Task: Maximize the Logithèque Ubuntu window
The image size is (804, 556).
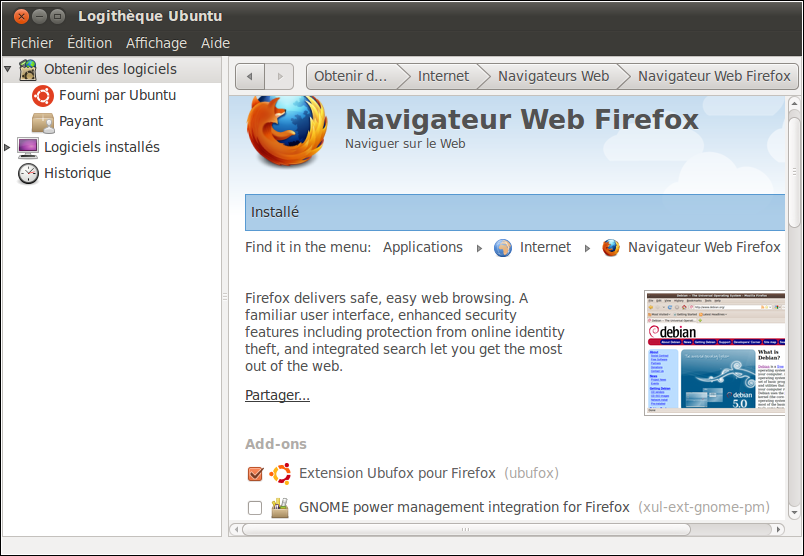Action: [x=58, y=16]
